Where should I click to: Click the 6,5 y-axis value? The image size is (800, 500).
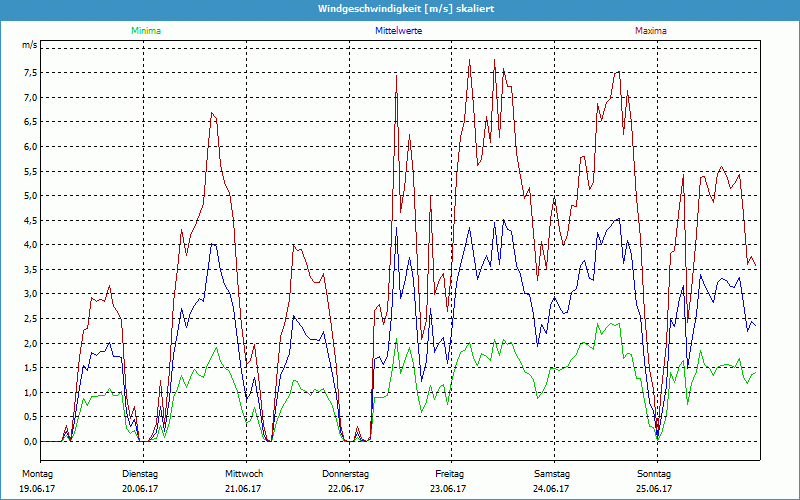31,122
